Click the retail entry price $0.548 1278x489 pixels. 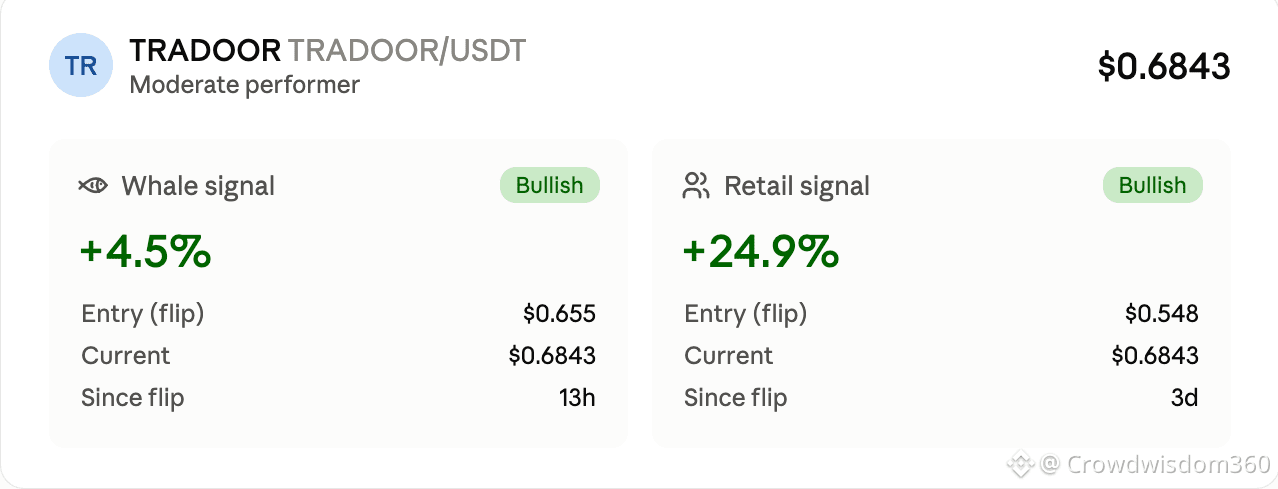pyautogui.click(x=1162, y=314)
